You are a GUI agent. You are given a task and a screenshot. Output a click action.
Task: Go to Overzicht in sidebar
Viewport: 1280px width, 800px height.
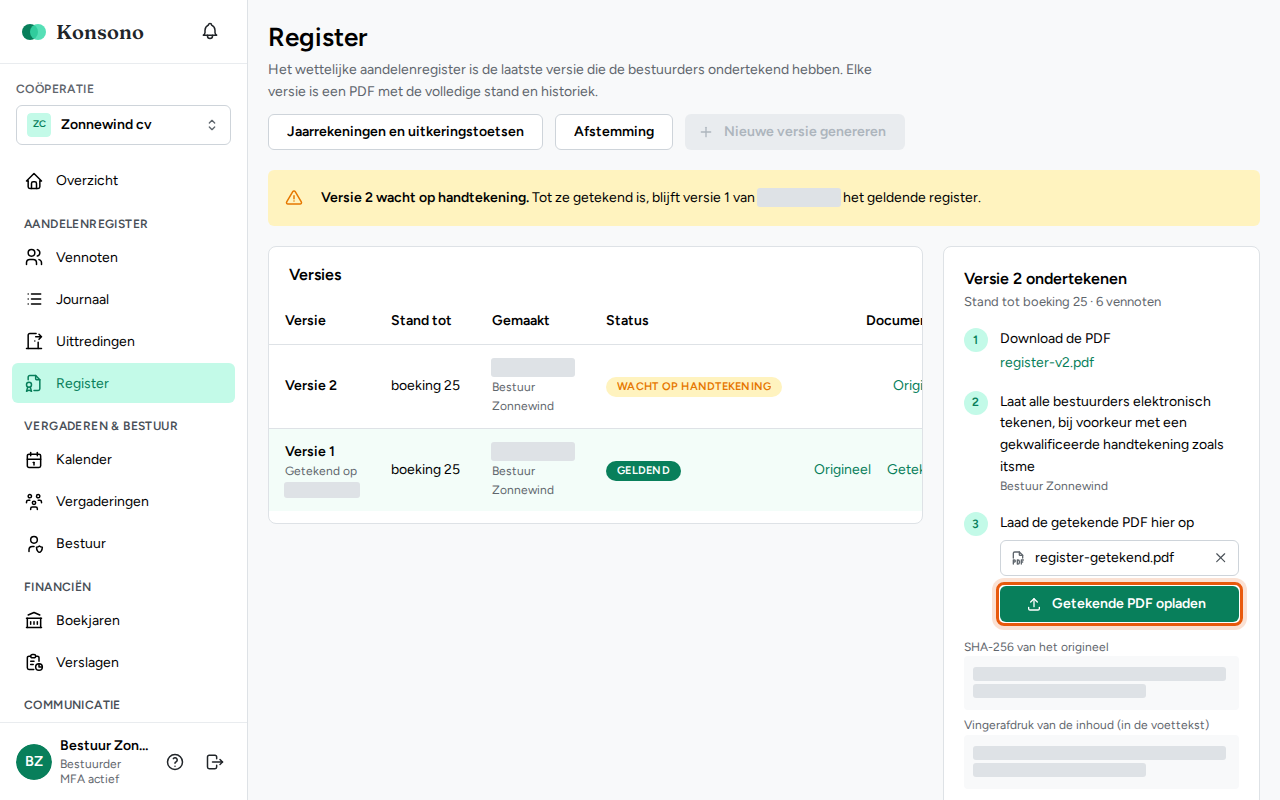(123, 181)
